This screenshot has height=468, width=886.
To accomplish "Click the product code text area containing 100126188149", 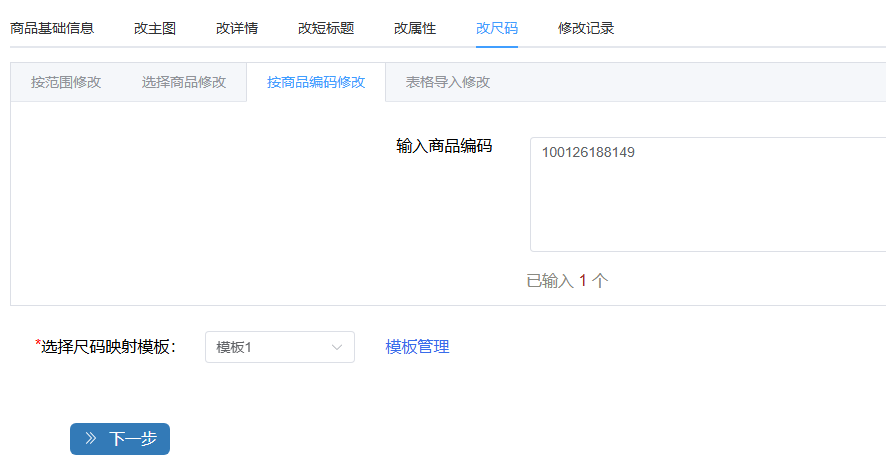I will (x=707, y=194).
